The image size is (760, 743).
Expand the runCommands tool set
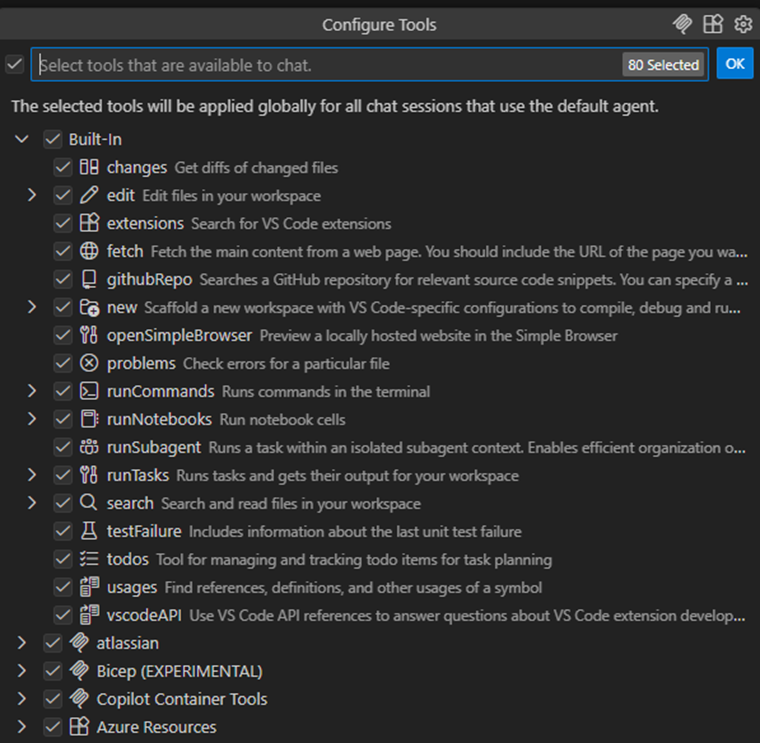(x=32, y=391)
